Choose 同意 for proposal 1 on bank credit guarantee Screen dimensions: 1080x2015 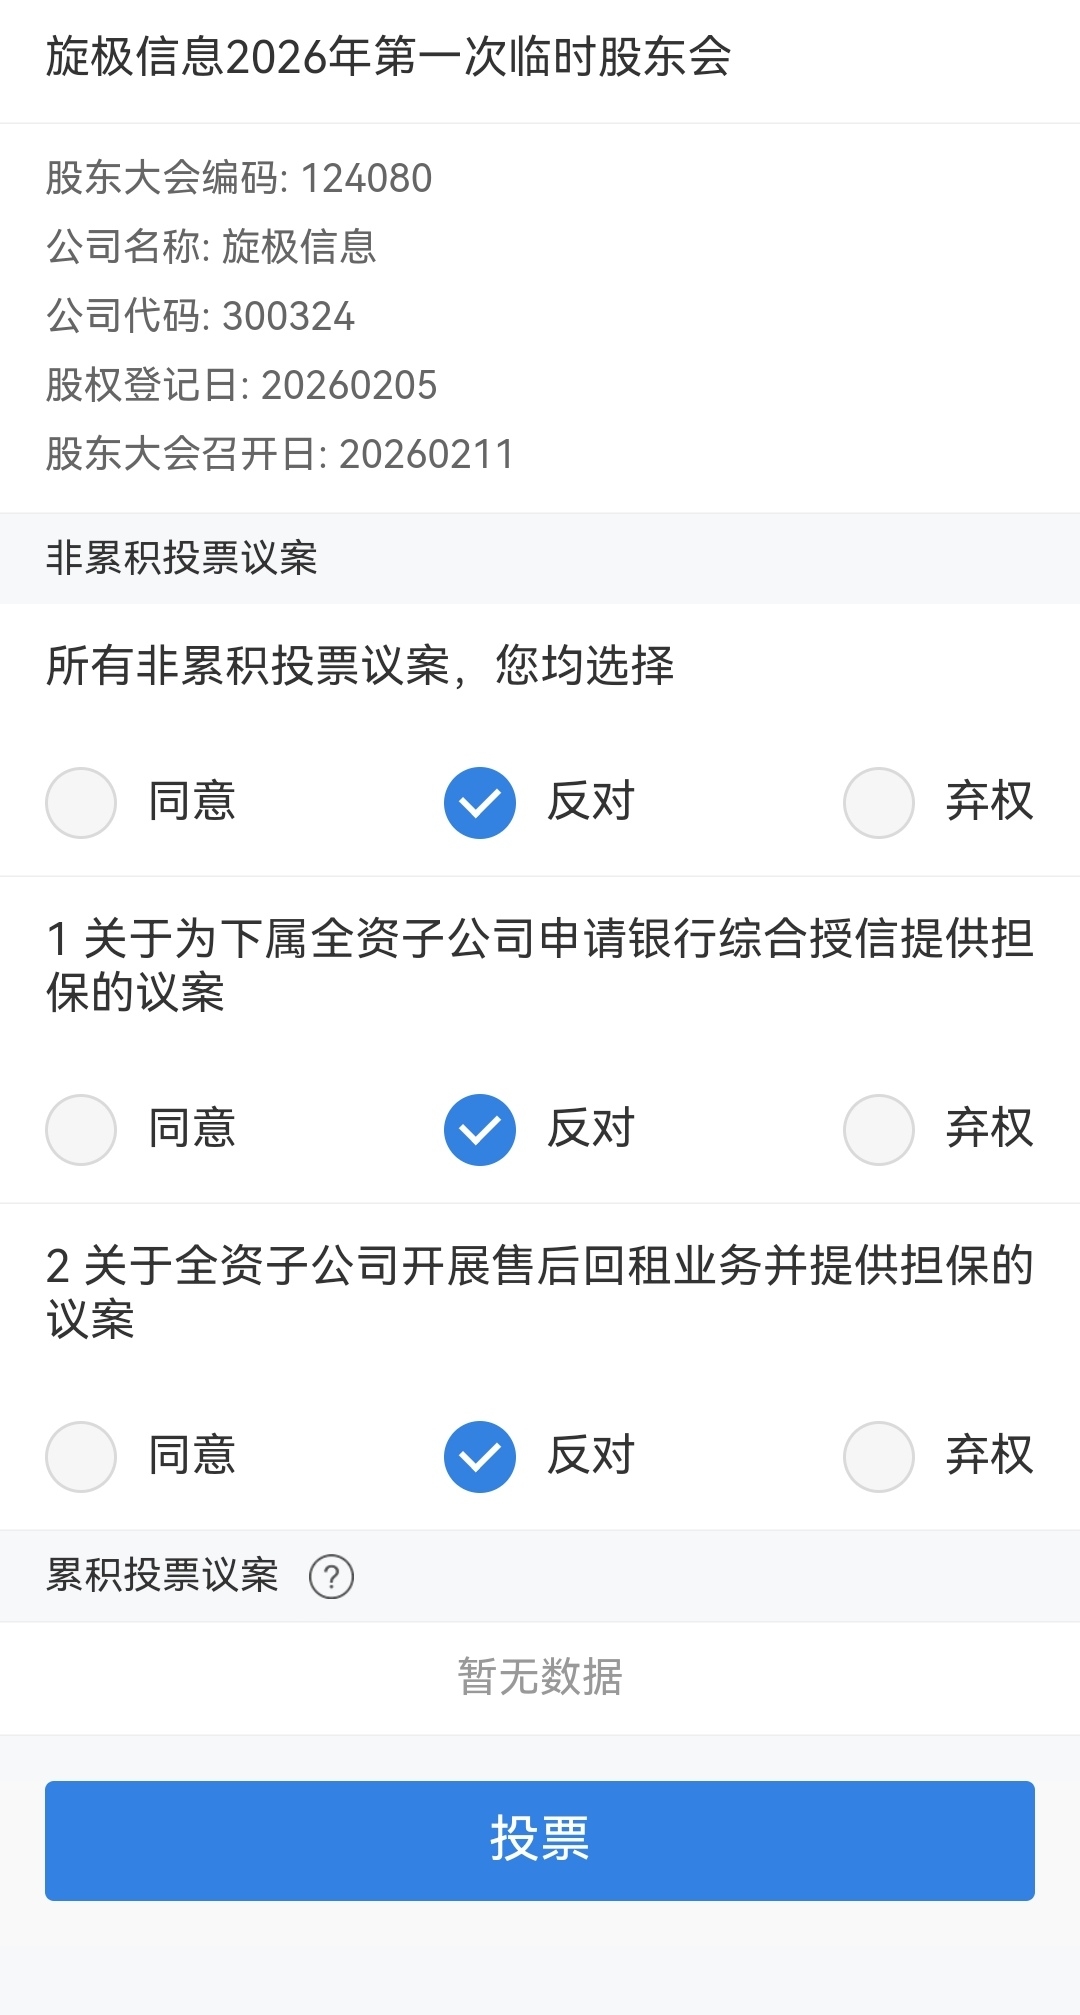click(x=81, y=1129)
